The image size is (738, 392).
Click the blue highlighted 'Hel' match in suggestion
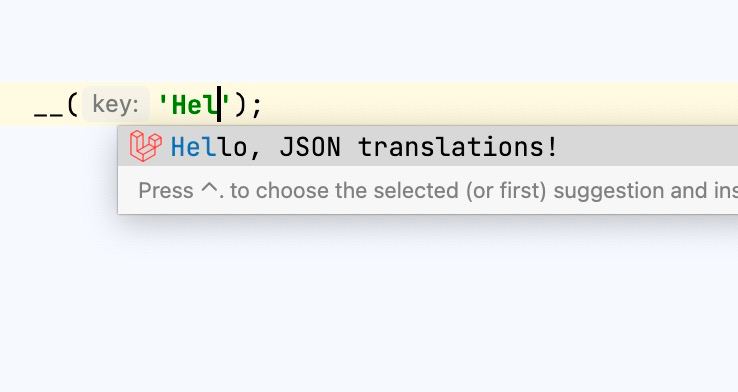(x=193, y=147)
